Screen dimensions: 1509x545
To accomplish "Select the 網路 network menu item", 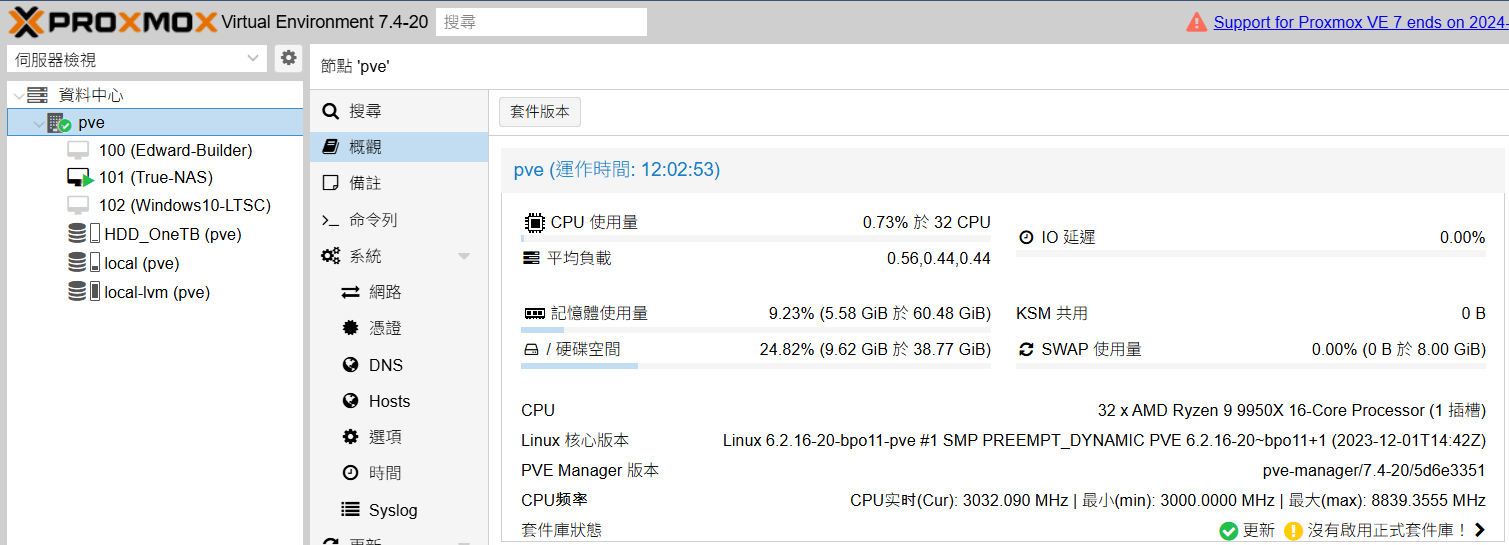I will [x=385, y=292].
